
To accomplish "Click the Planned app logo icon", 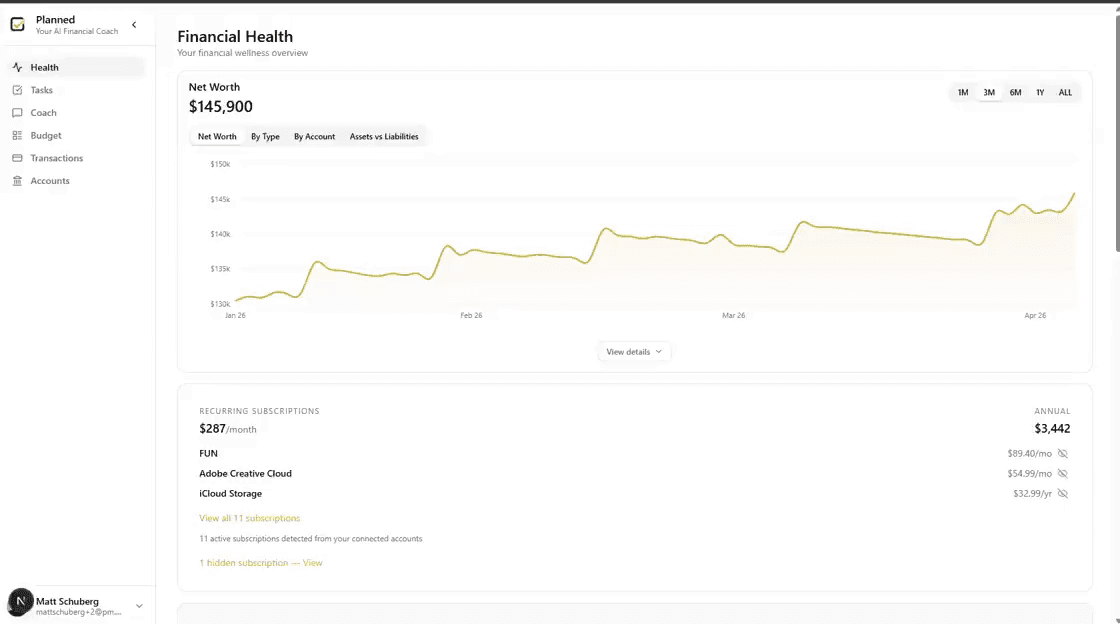I will [17, 24].
